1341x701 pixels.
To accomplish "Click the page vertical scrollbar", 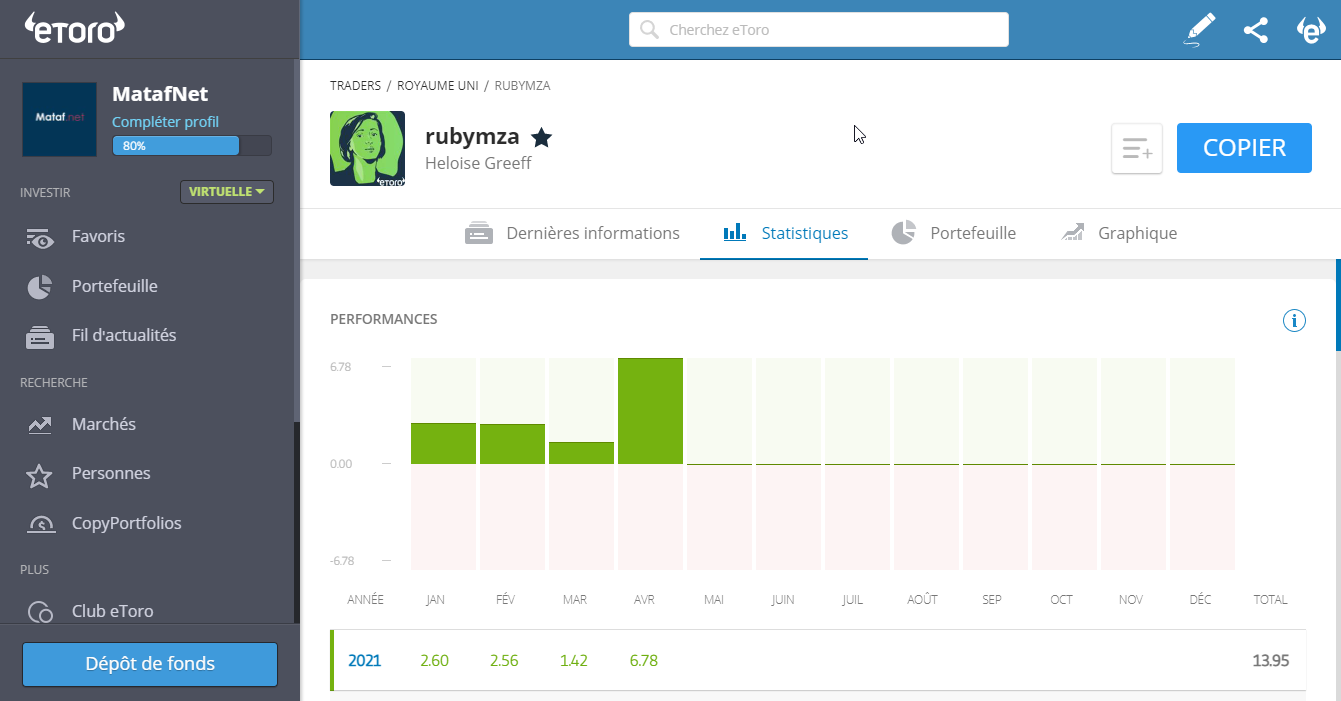I will pyautogui.click(x=1338, y=305).
